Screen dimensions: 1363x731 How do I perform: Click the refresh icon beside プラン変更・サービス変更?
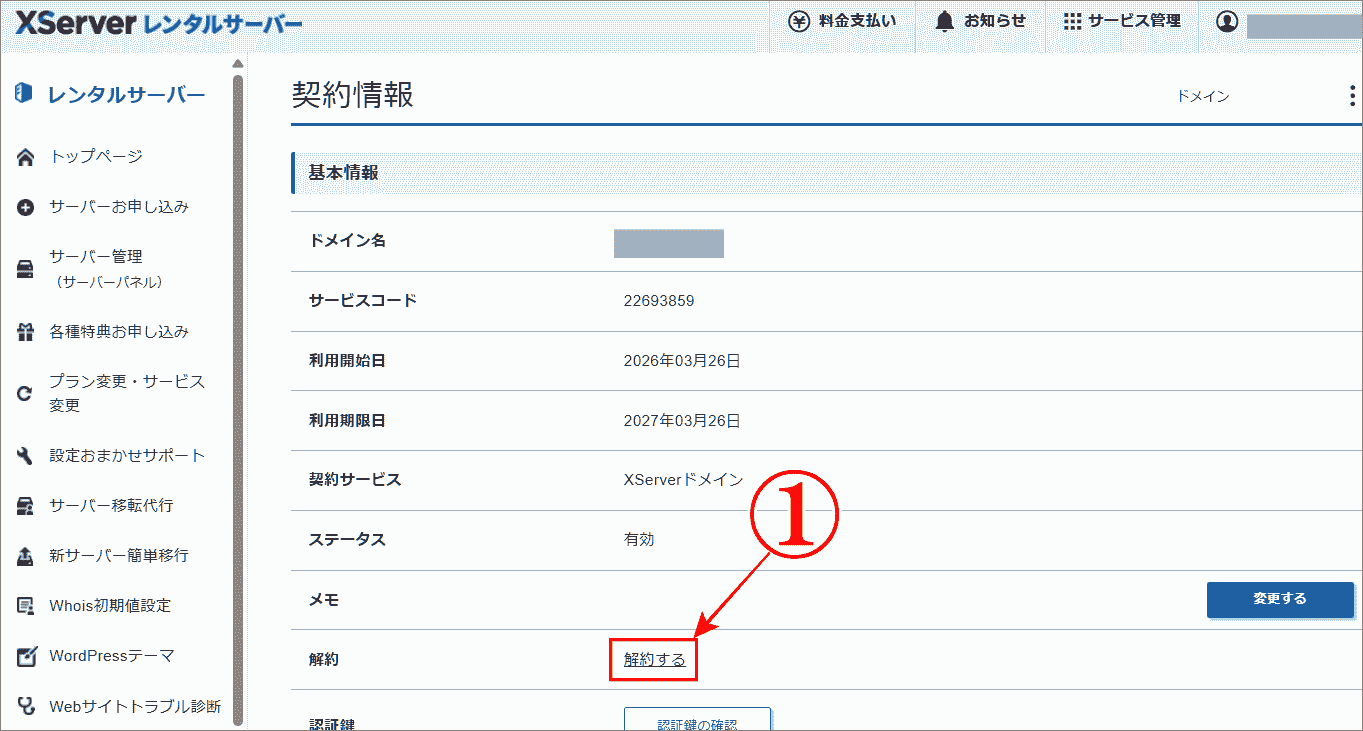pos(26,394)
